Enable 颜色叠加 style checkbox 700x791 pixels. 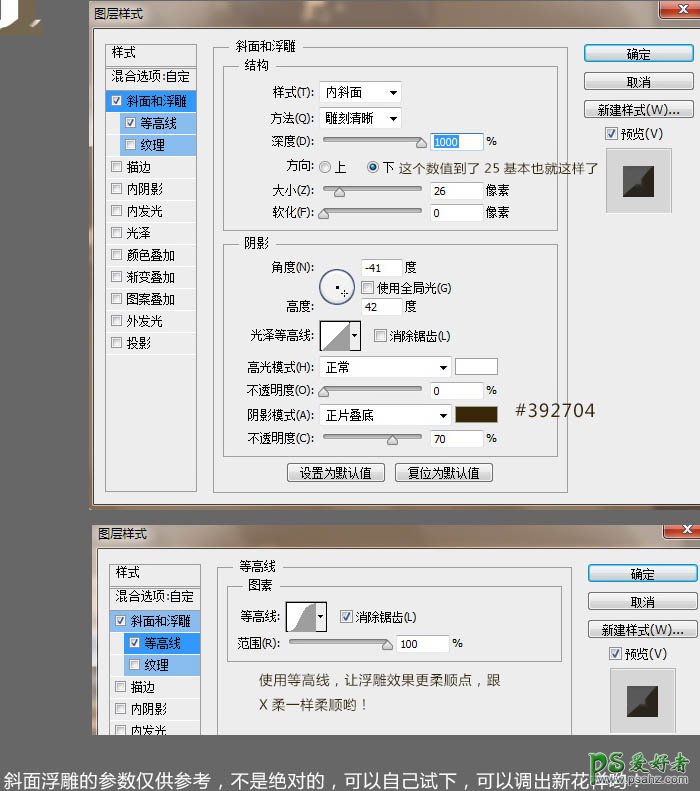(116, 255)
